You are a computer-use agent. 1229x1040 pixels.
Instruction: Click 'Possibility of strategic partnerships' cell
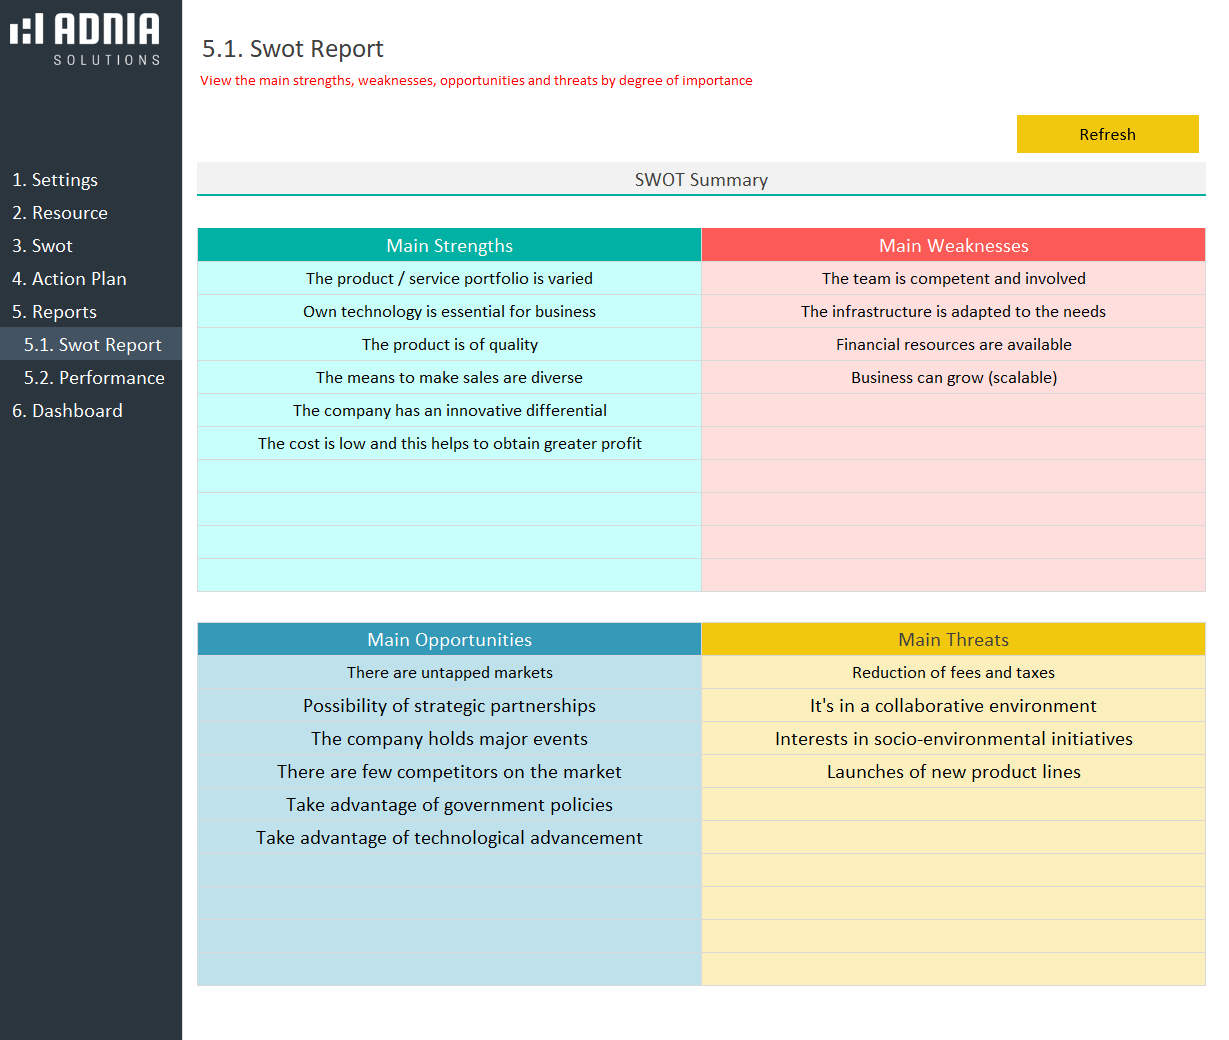point(449,706)
